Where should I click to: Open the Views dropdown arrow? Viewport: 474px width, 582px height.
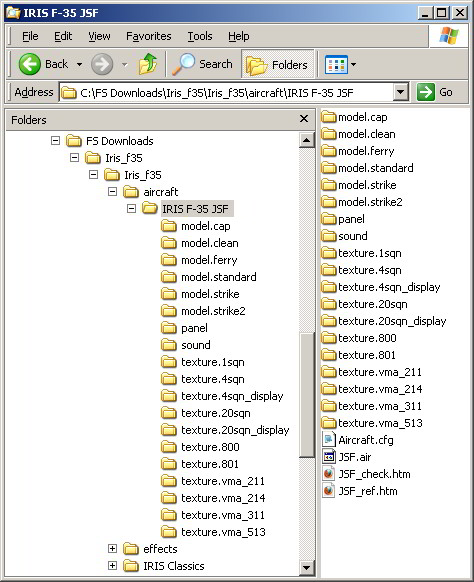point(353,64)
